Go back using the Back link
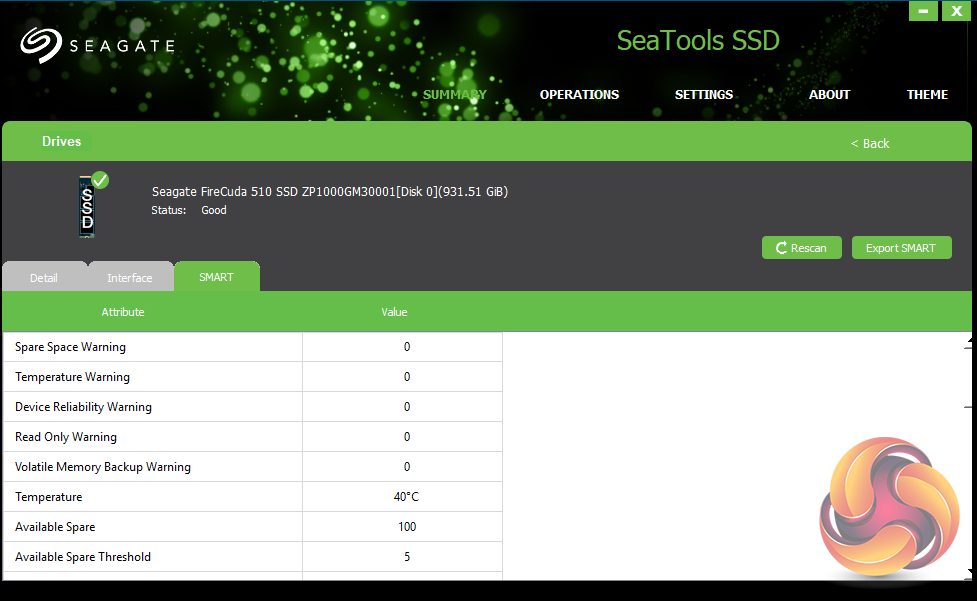Viewport: 977px width, 601px height. coord(870,143)
